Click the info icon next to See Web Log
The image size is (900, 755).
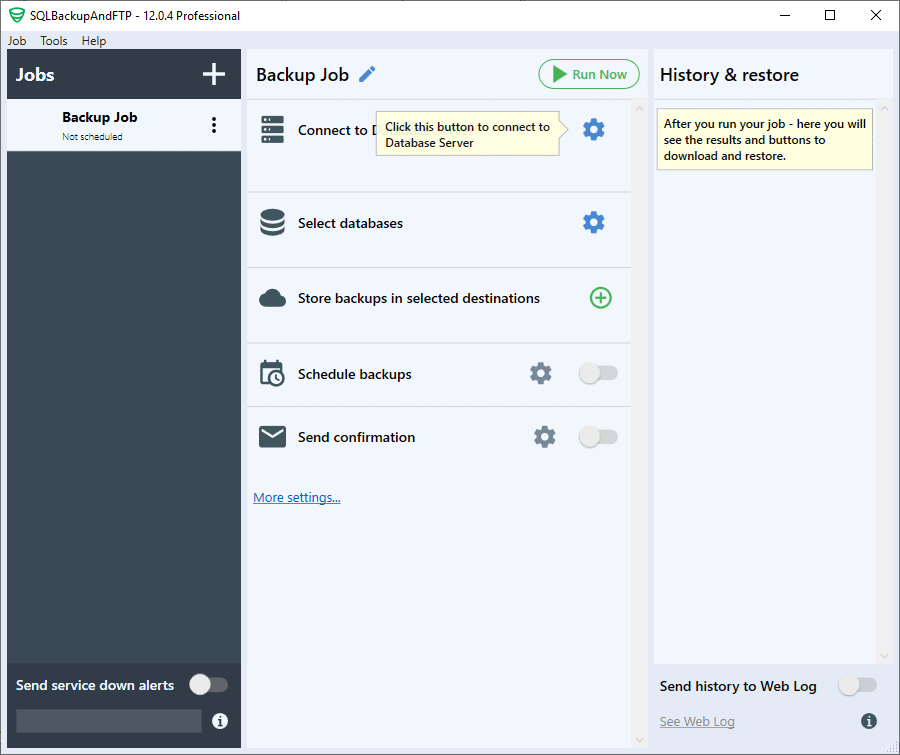pos(868,720)
